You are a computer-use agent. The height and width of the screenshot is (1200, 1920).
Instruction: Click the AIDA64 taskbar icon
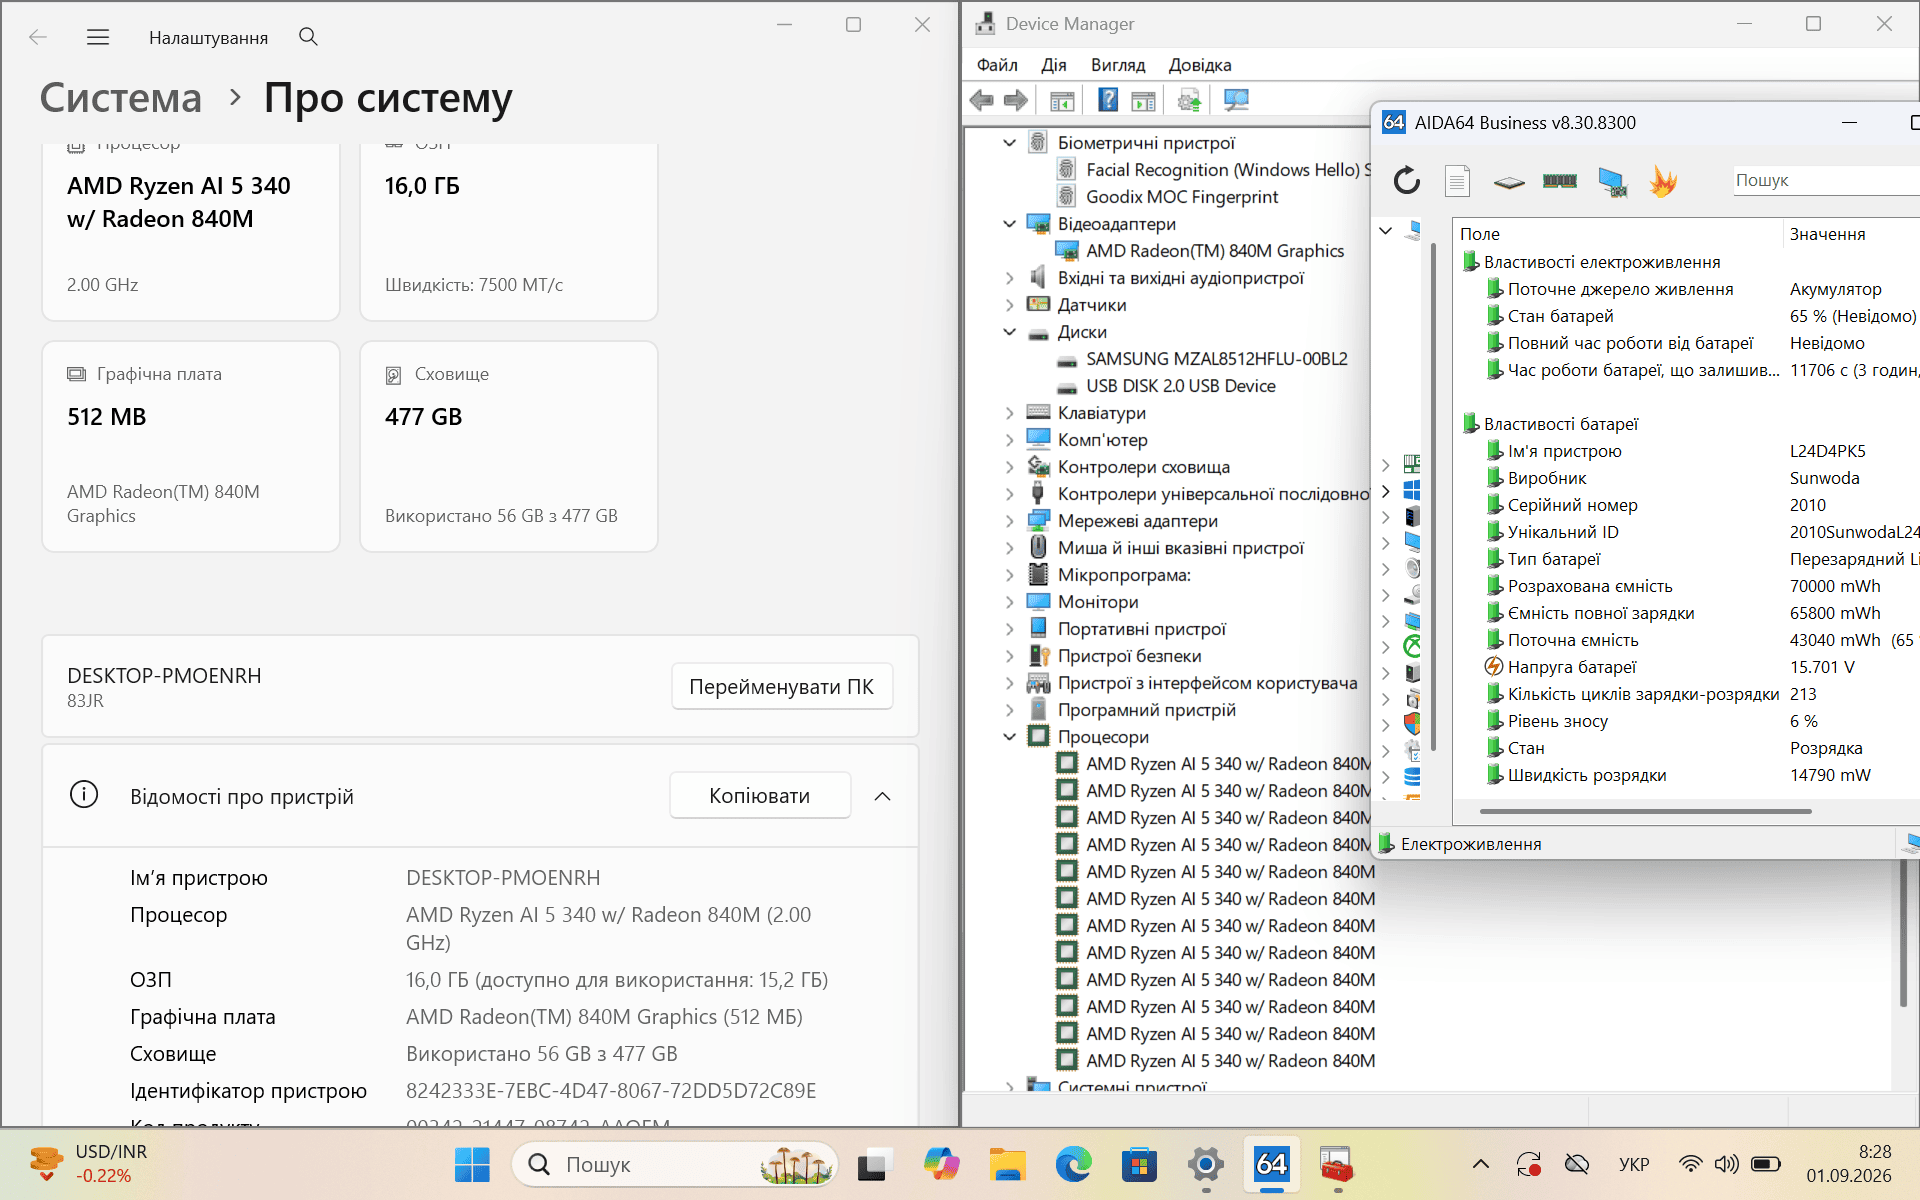1271,1164
